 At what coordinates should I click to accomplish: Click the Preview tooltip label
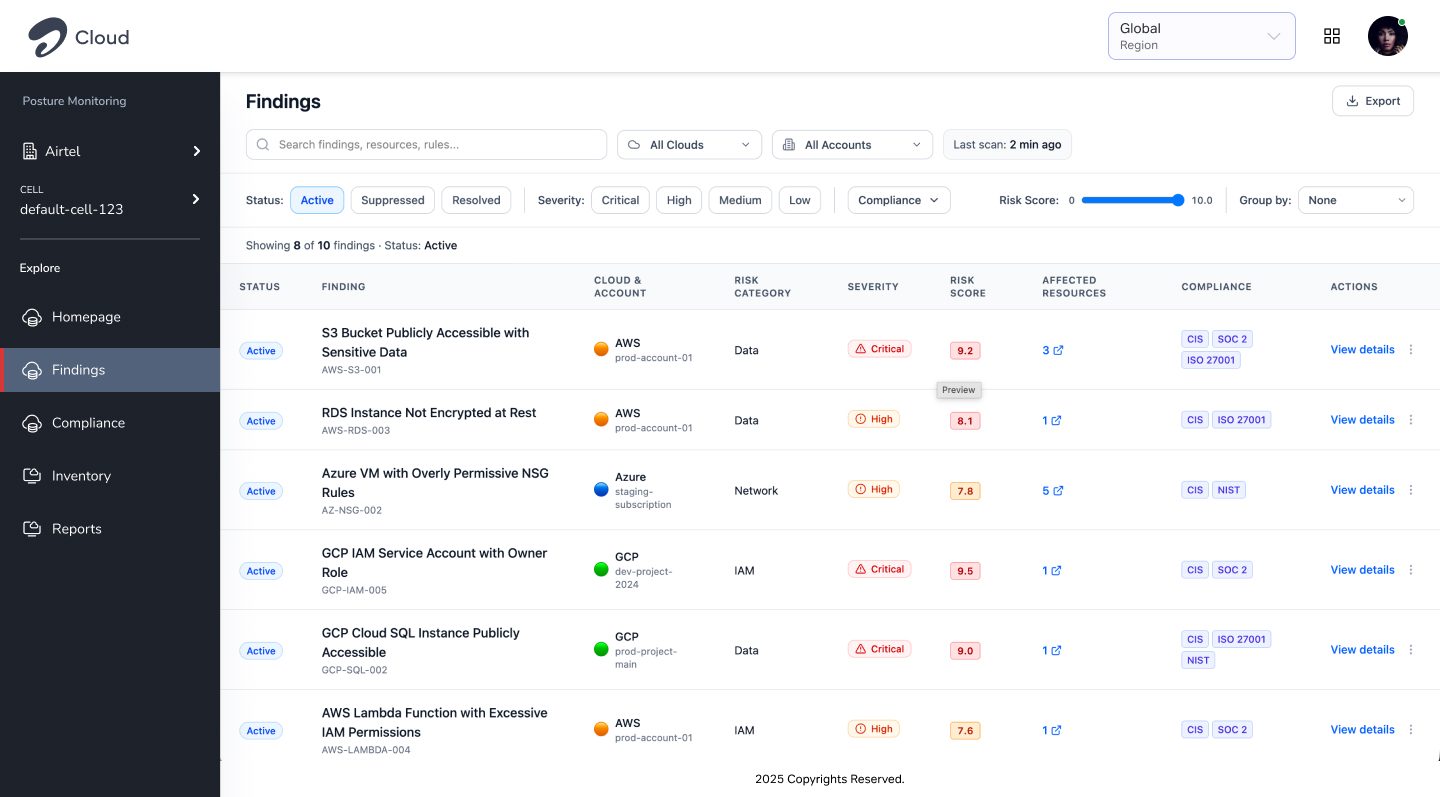click(958, 390)
